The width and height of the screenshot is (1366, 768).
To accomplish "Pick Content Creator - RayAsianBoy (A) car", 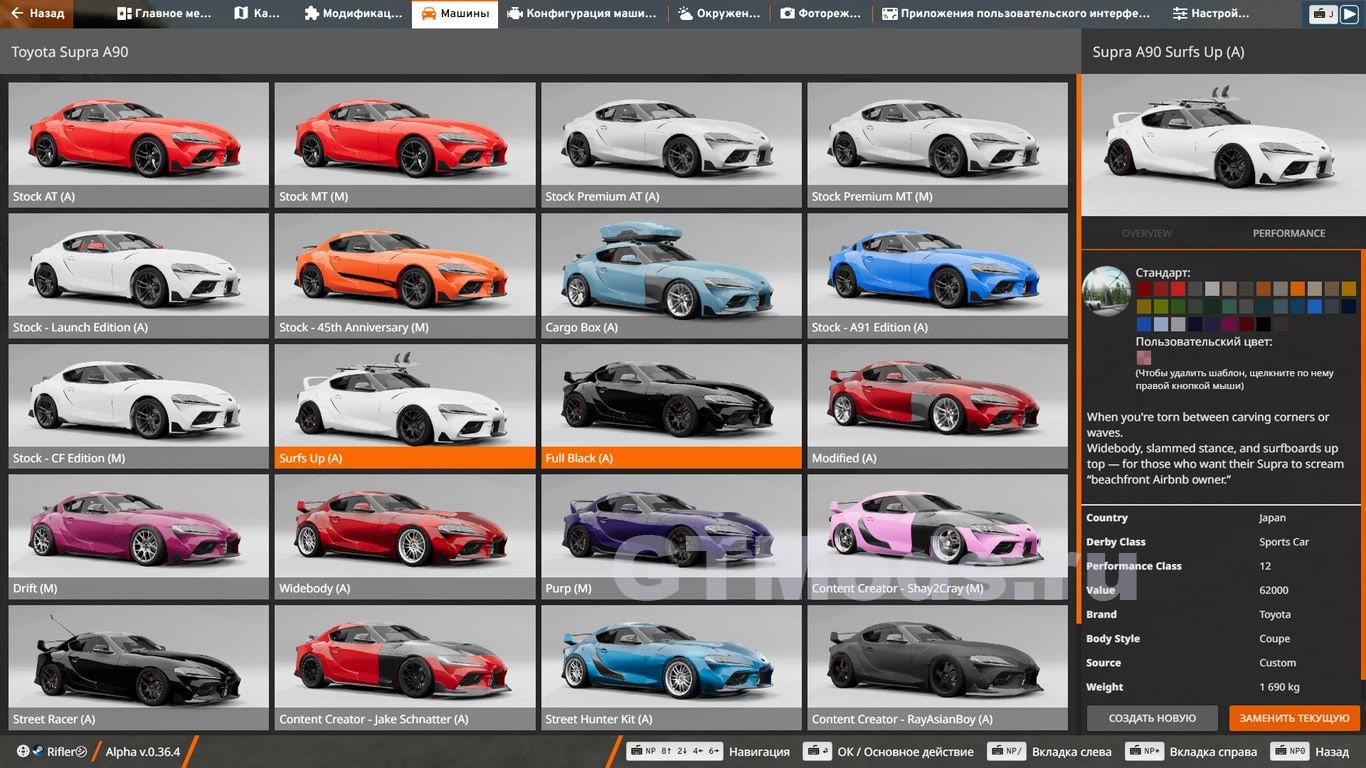I will (938, 667).
